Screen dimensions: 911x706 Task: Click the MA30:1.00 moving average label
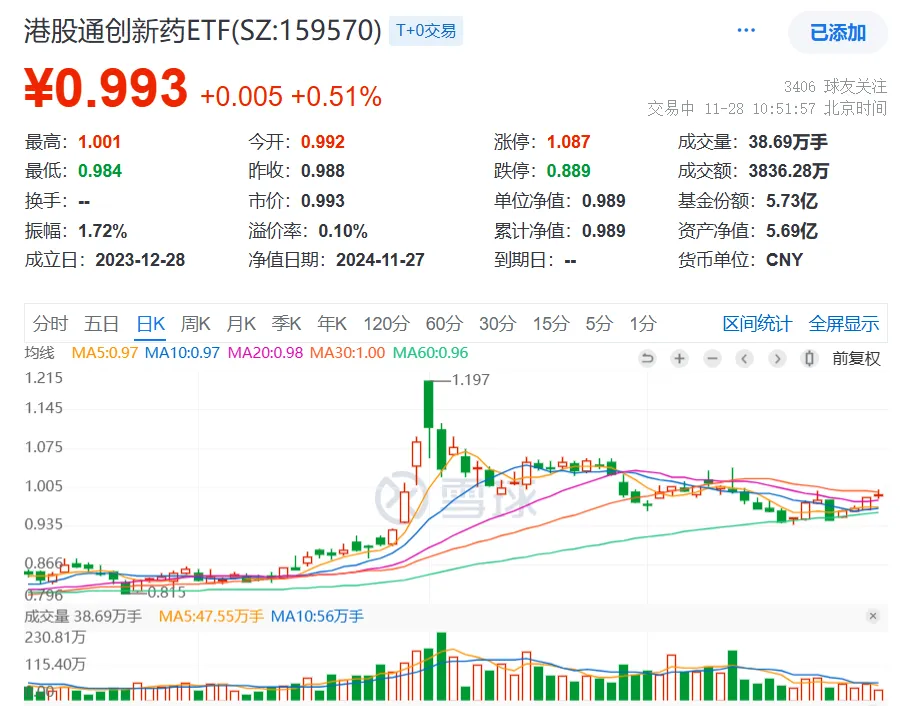(347, 353)
